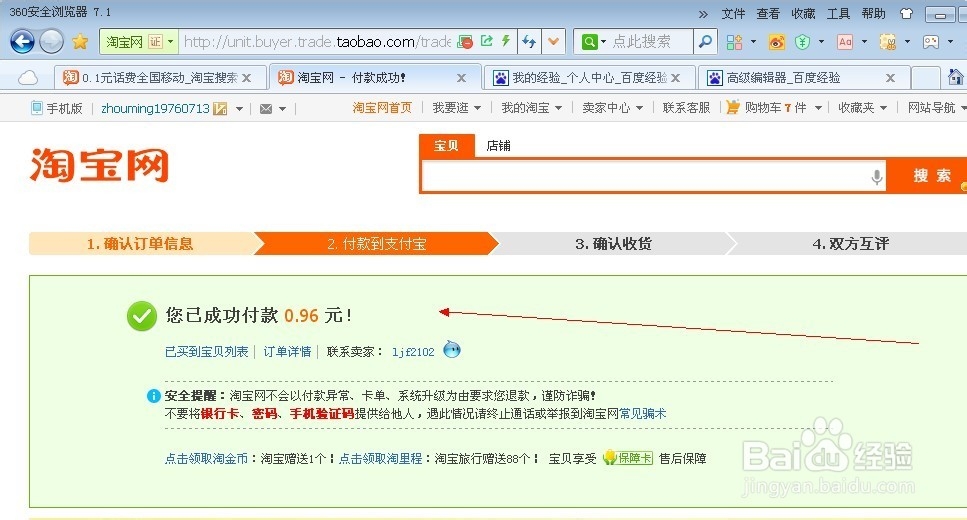
Task: Switch to the 0.1元话费全国移动 tab
Action: pyautogui.click(x=160, y=78)
